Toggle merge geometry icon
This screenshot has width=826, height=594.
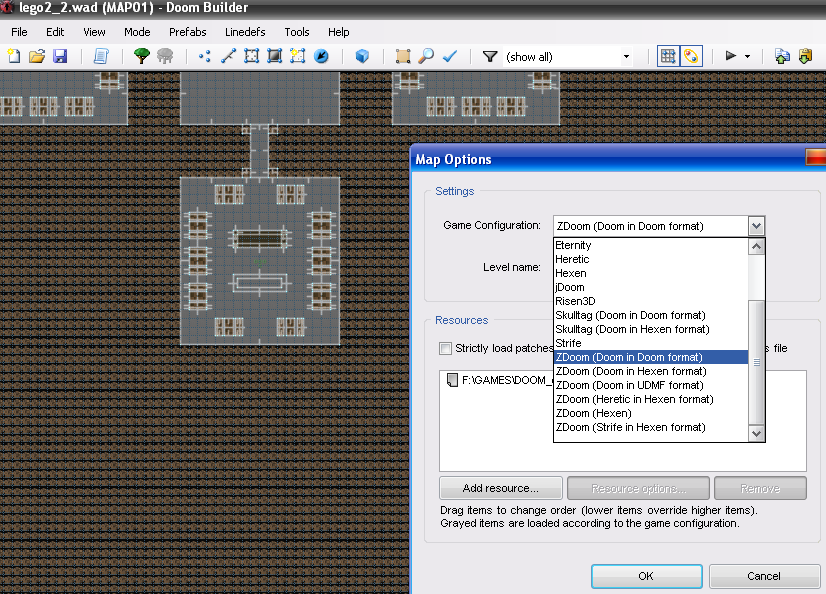tap(691, 56)
